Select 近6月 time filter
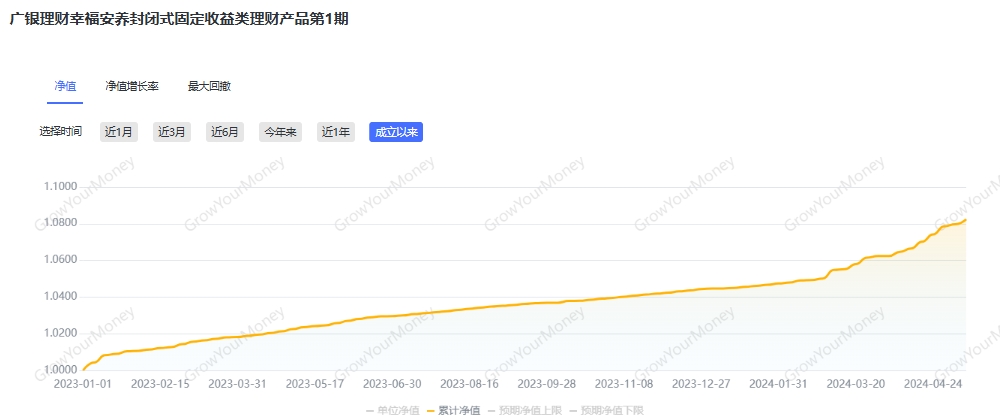Image resolution: width=1001 pixels, height=420 pixels. pyautogui.click(x=225, y=132)
